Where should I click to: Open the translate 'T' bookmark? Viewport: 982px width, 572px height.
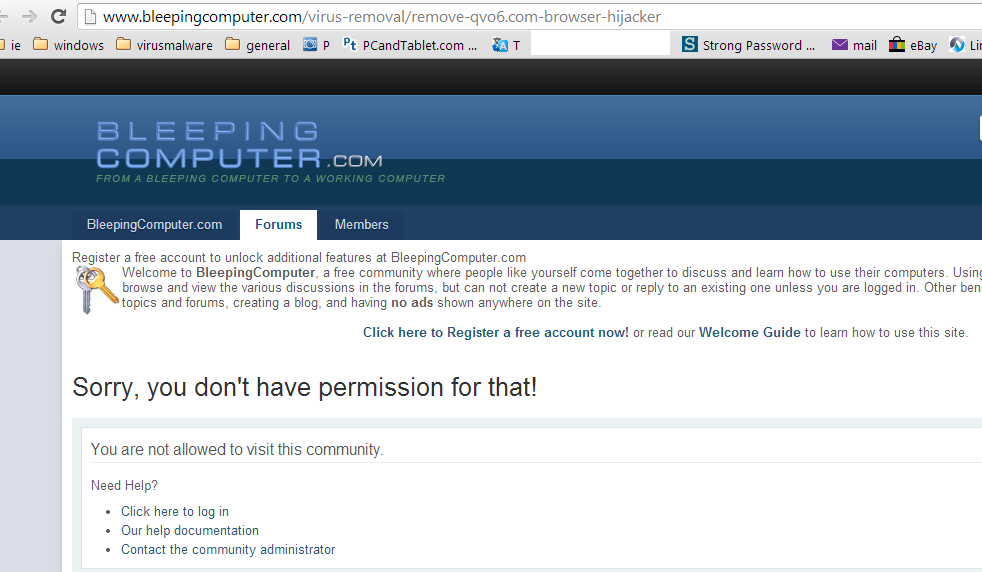point(506,45)
